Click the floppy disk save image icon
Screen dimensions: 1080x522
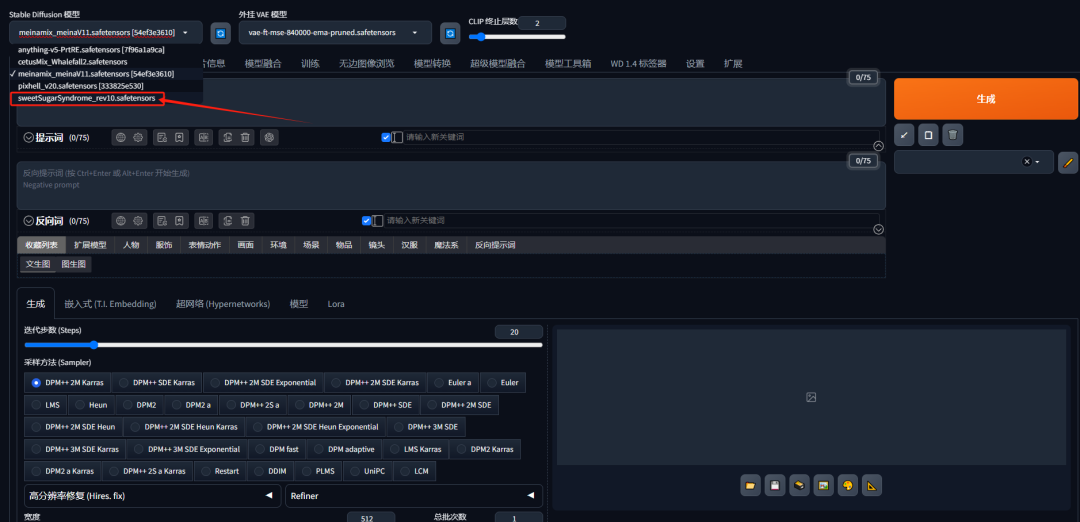[x=774, y=486]
